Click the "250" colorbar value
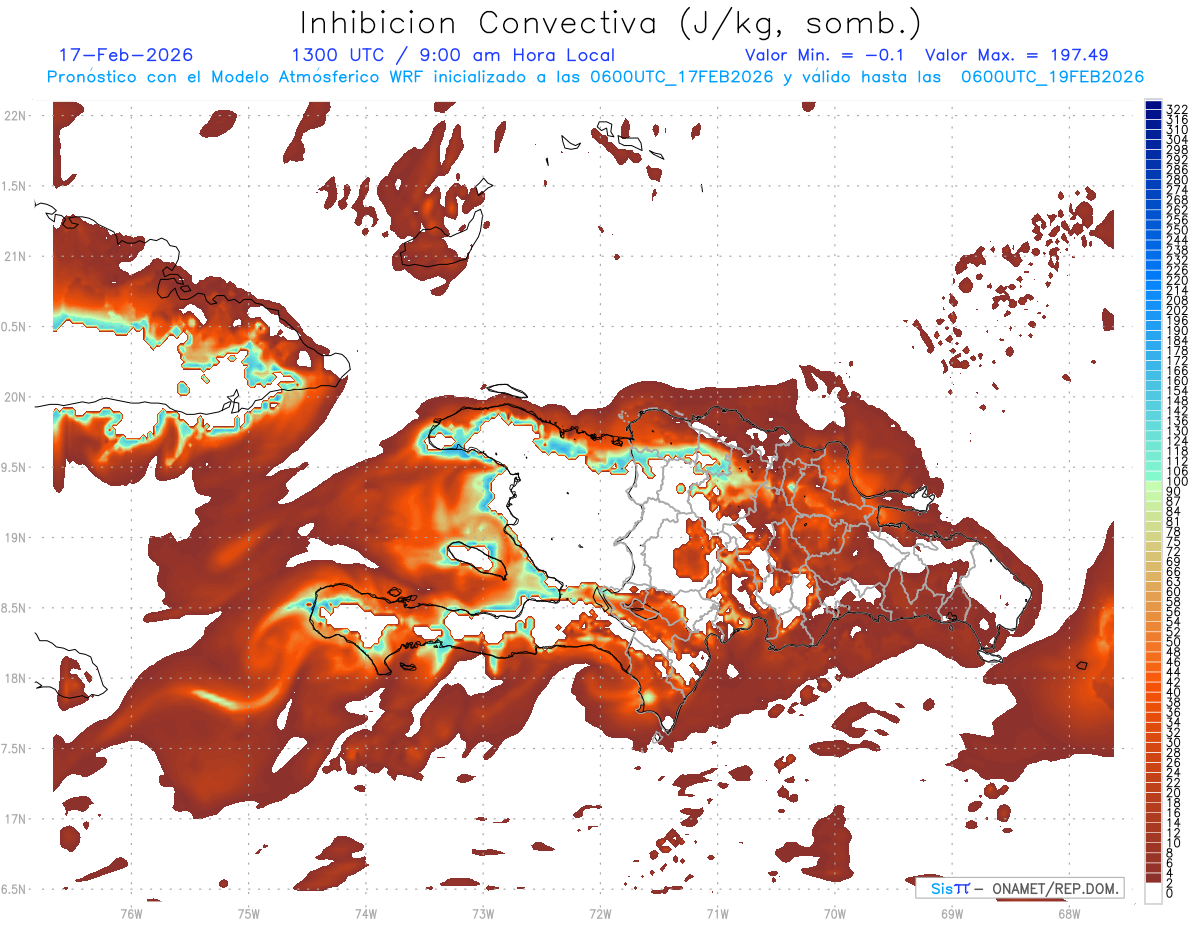This screenshot has height=927, width=1200. coord(1177,230)
